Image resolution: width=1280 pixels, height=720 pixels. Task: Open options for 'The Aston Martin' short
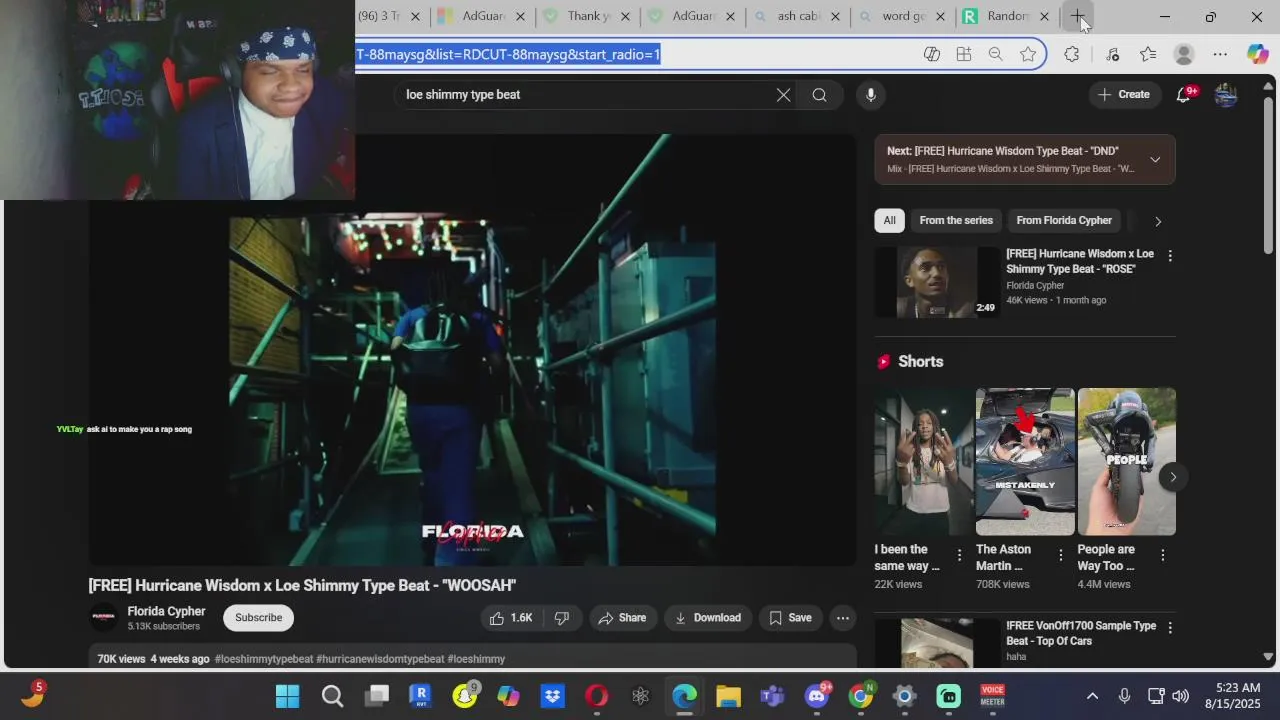tap(1061, 555)
